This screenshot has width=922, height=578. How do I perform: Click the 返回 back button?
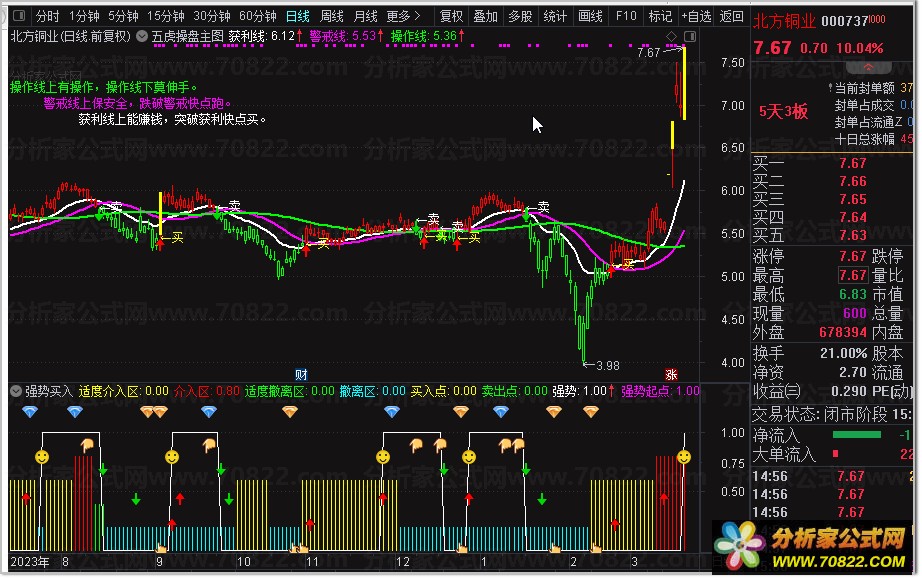click(x=731, y=16)
